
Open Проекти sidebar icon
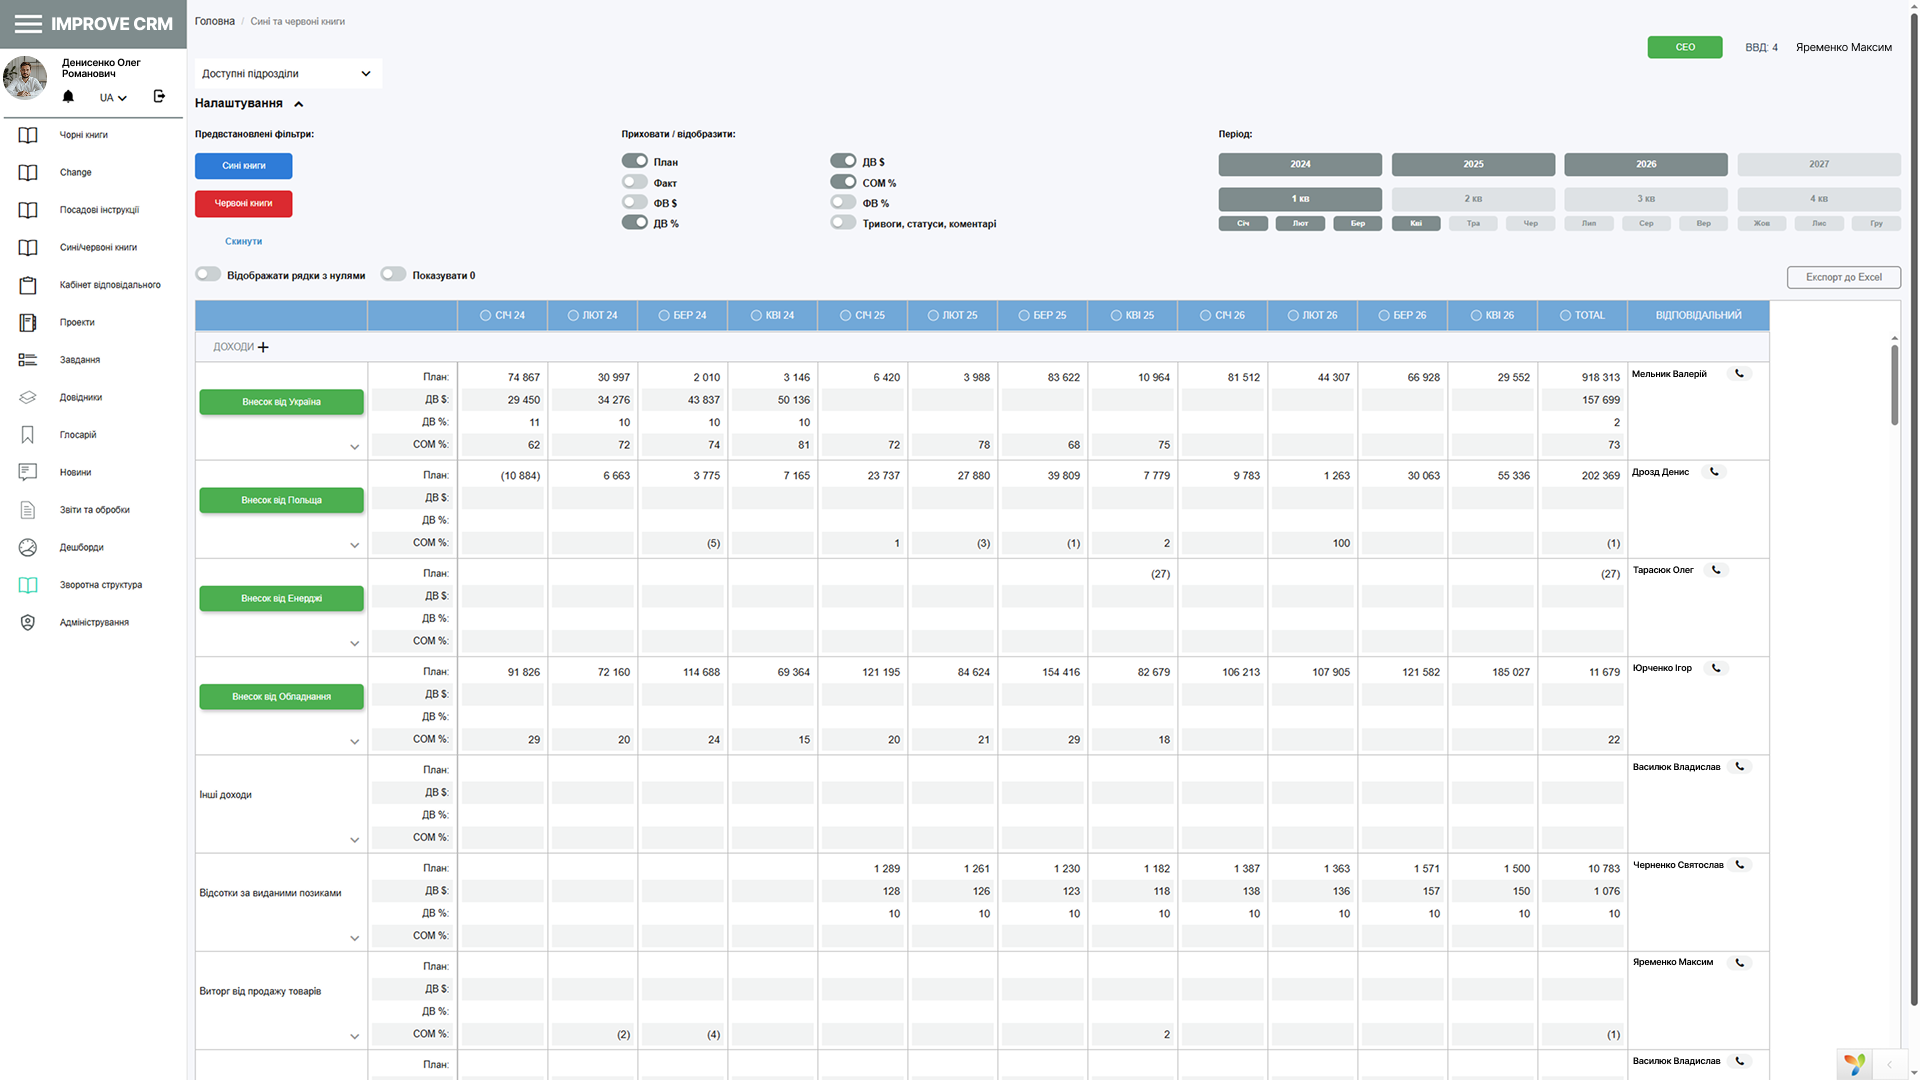(x=28, y=323)
